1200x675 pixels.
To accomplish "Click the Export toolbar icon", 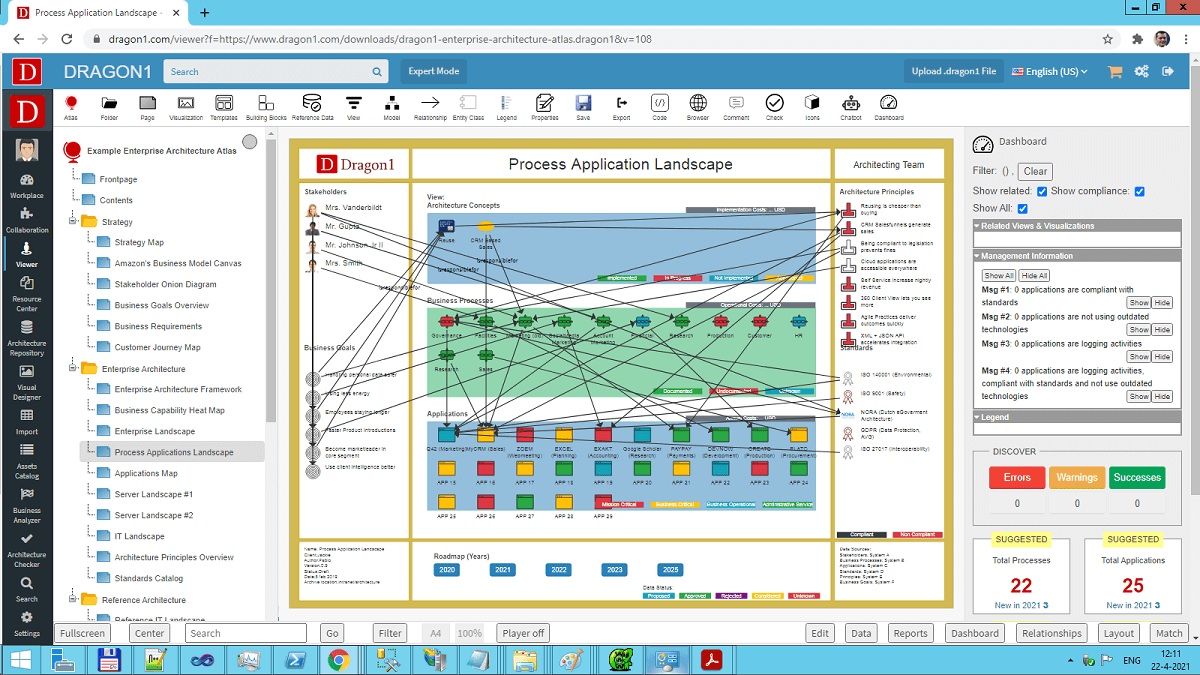I will [622, 107].
